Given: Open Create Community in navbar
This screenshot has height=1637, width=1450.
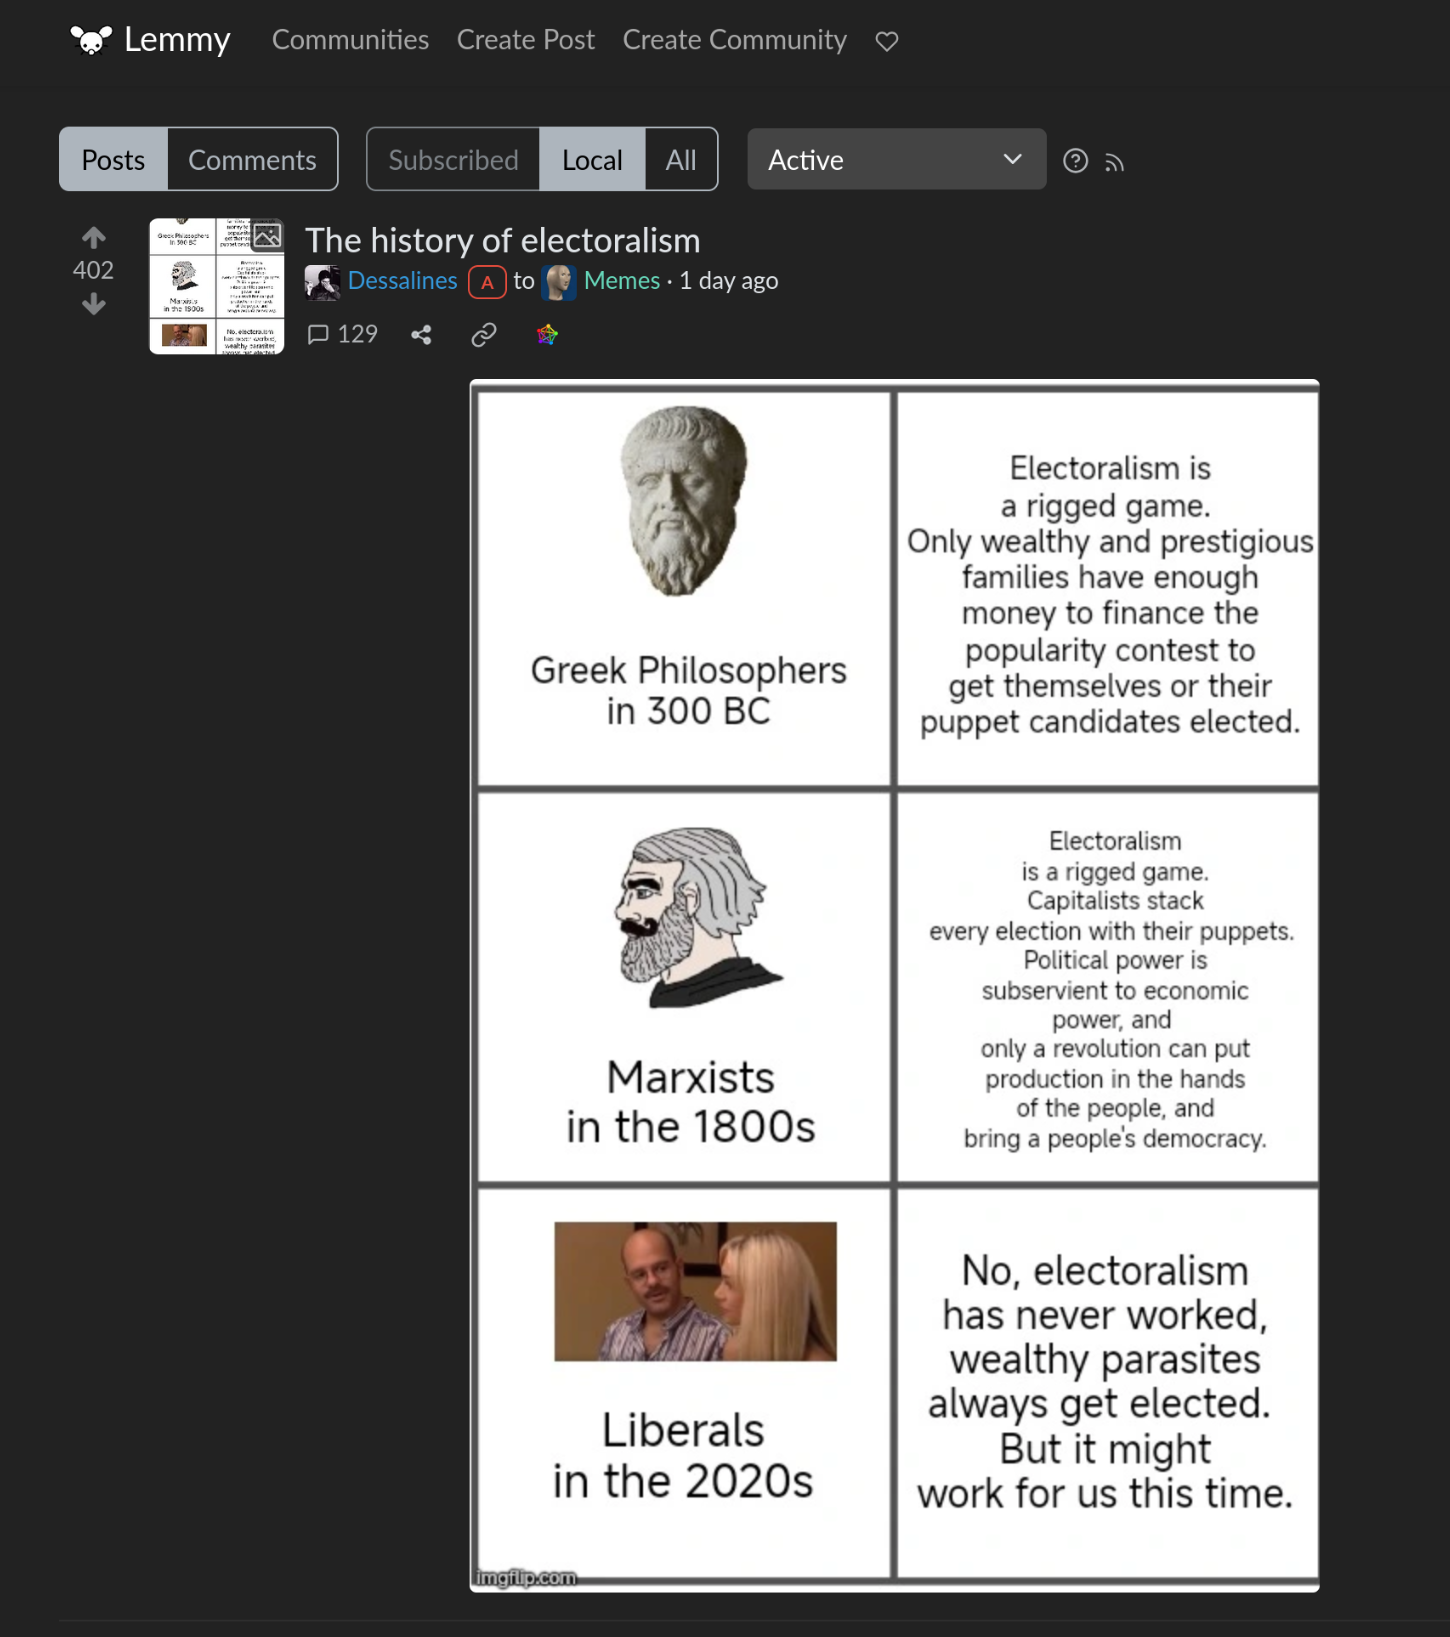Looking at the screenshot, I should tap(734, 40).
